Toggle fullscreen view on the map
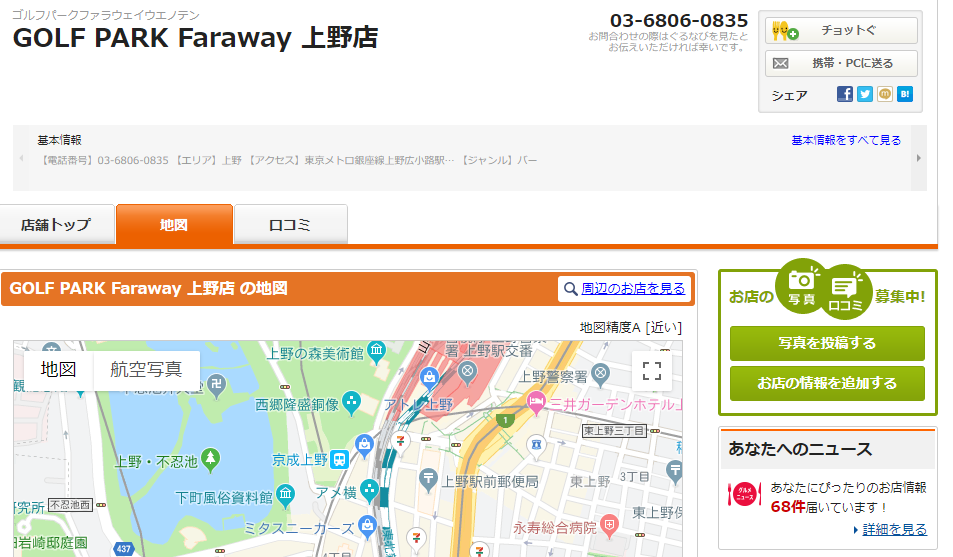 click(652, 372)
